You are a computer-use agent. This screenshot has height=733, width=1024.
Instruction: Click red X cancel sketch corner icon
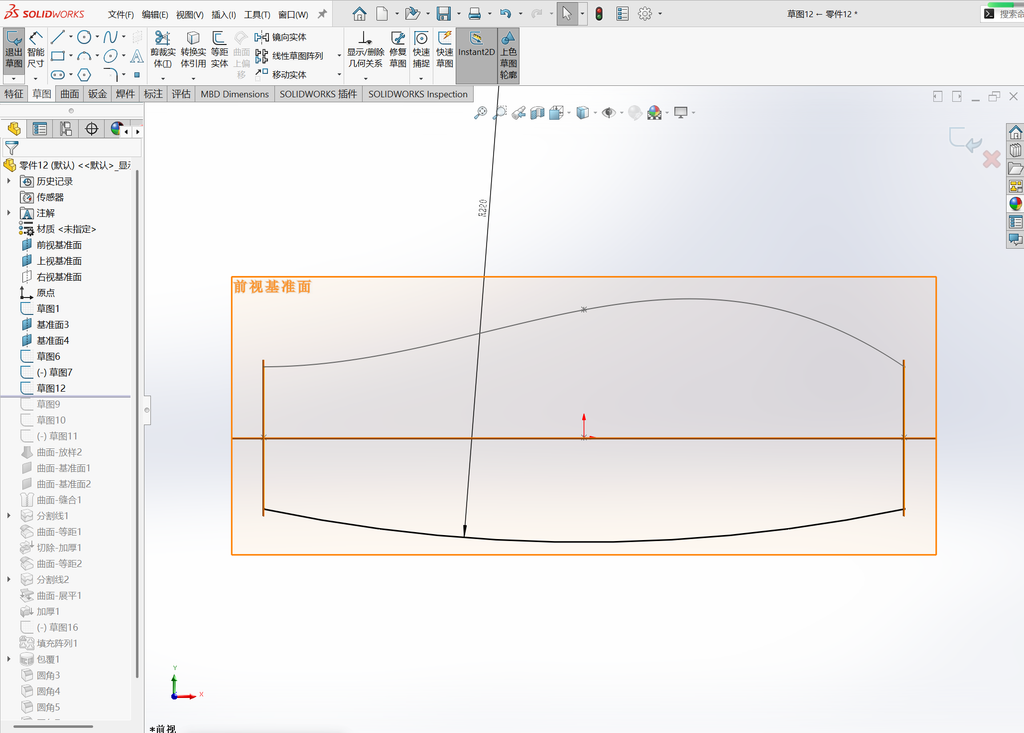coord(991,159)
